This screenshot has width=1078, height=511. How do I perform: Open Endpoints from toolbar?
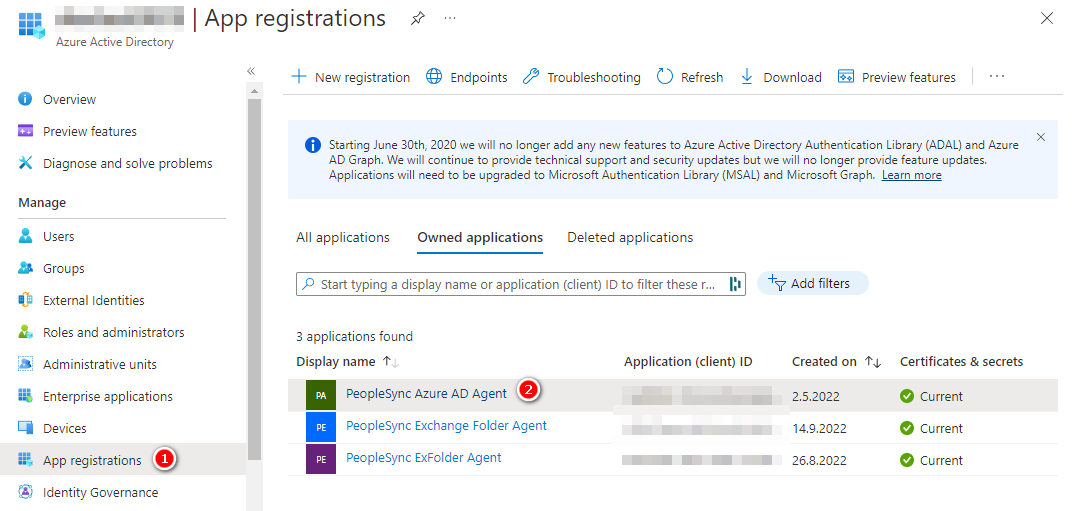(467, 77)
